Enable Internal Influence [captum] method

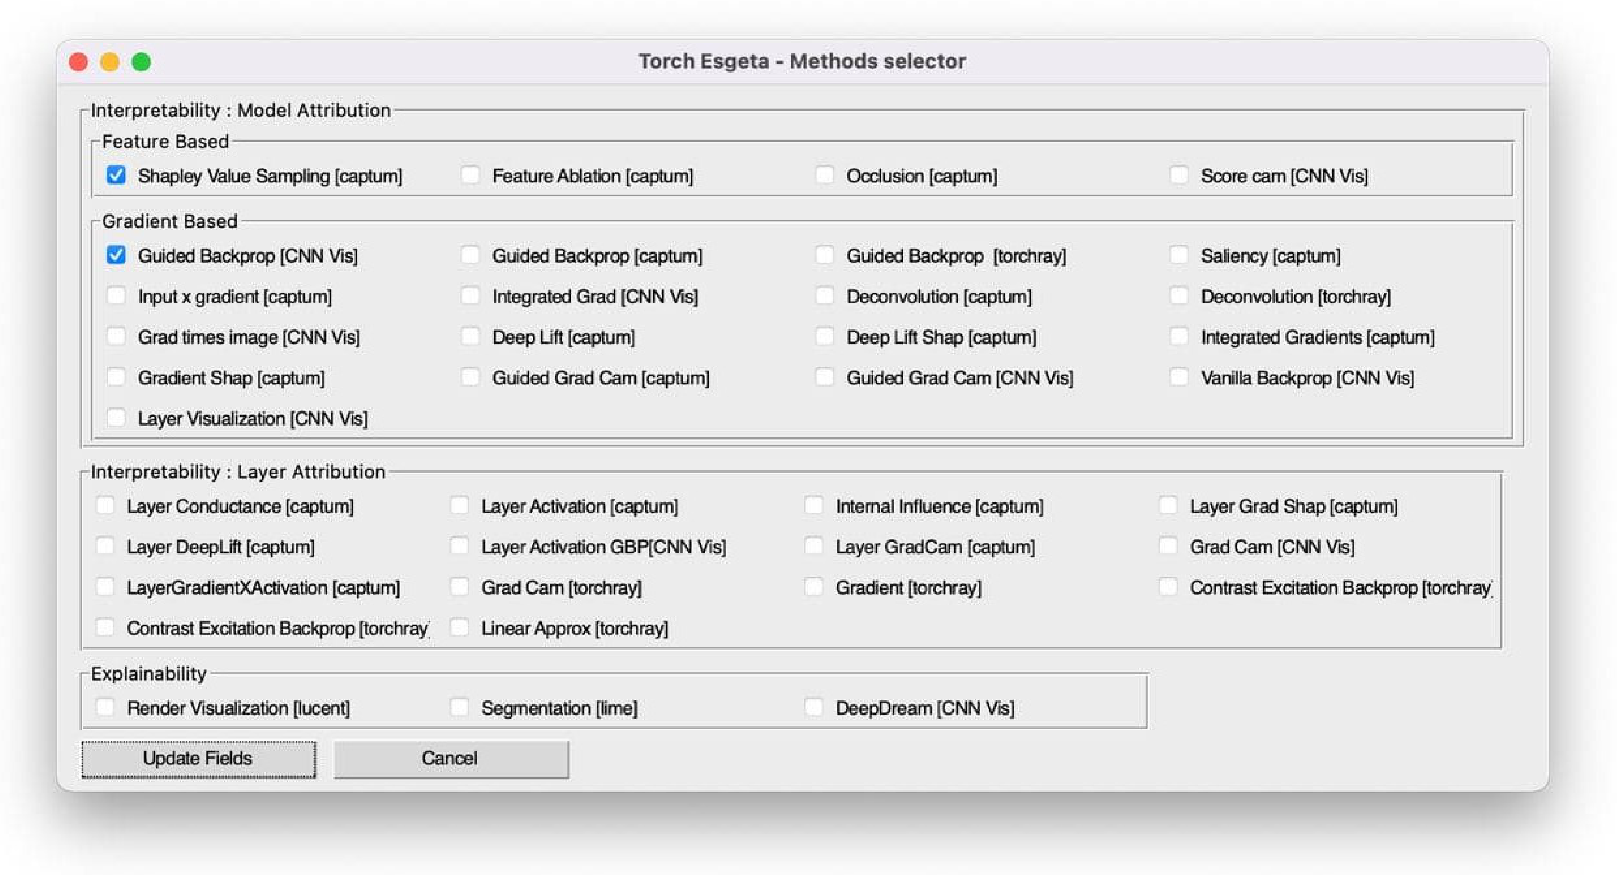[x=814, y=506]
